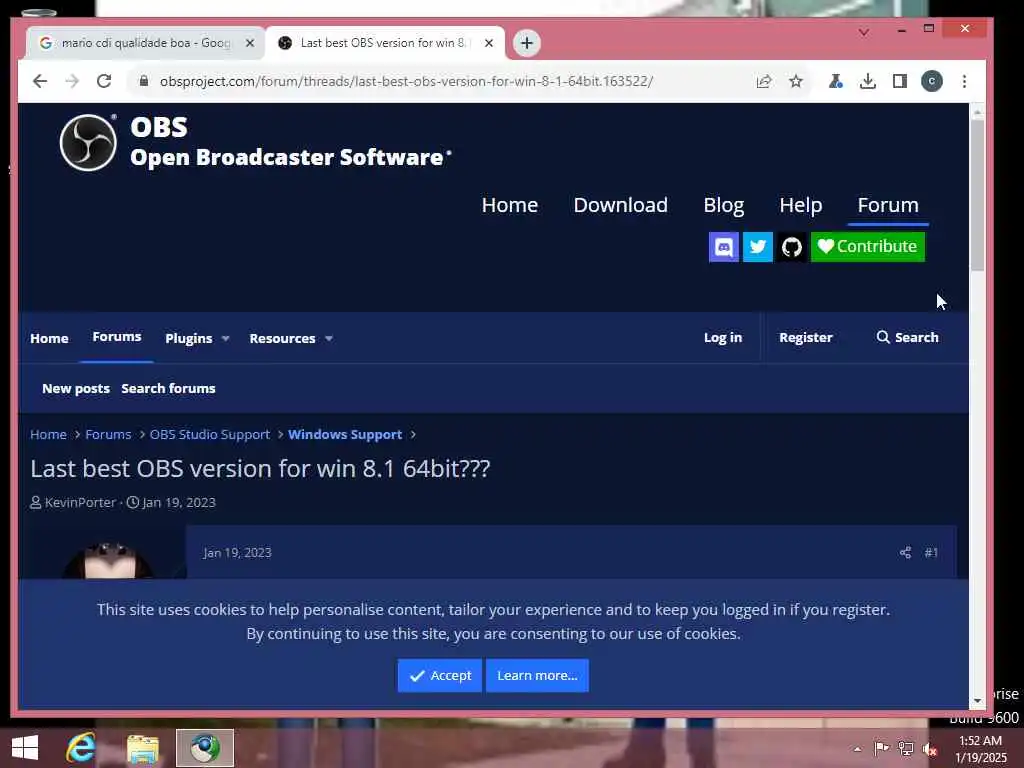Open the tab search chevron in title bar
The image size is (1024, 768).
click(x=864, y=31)
